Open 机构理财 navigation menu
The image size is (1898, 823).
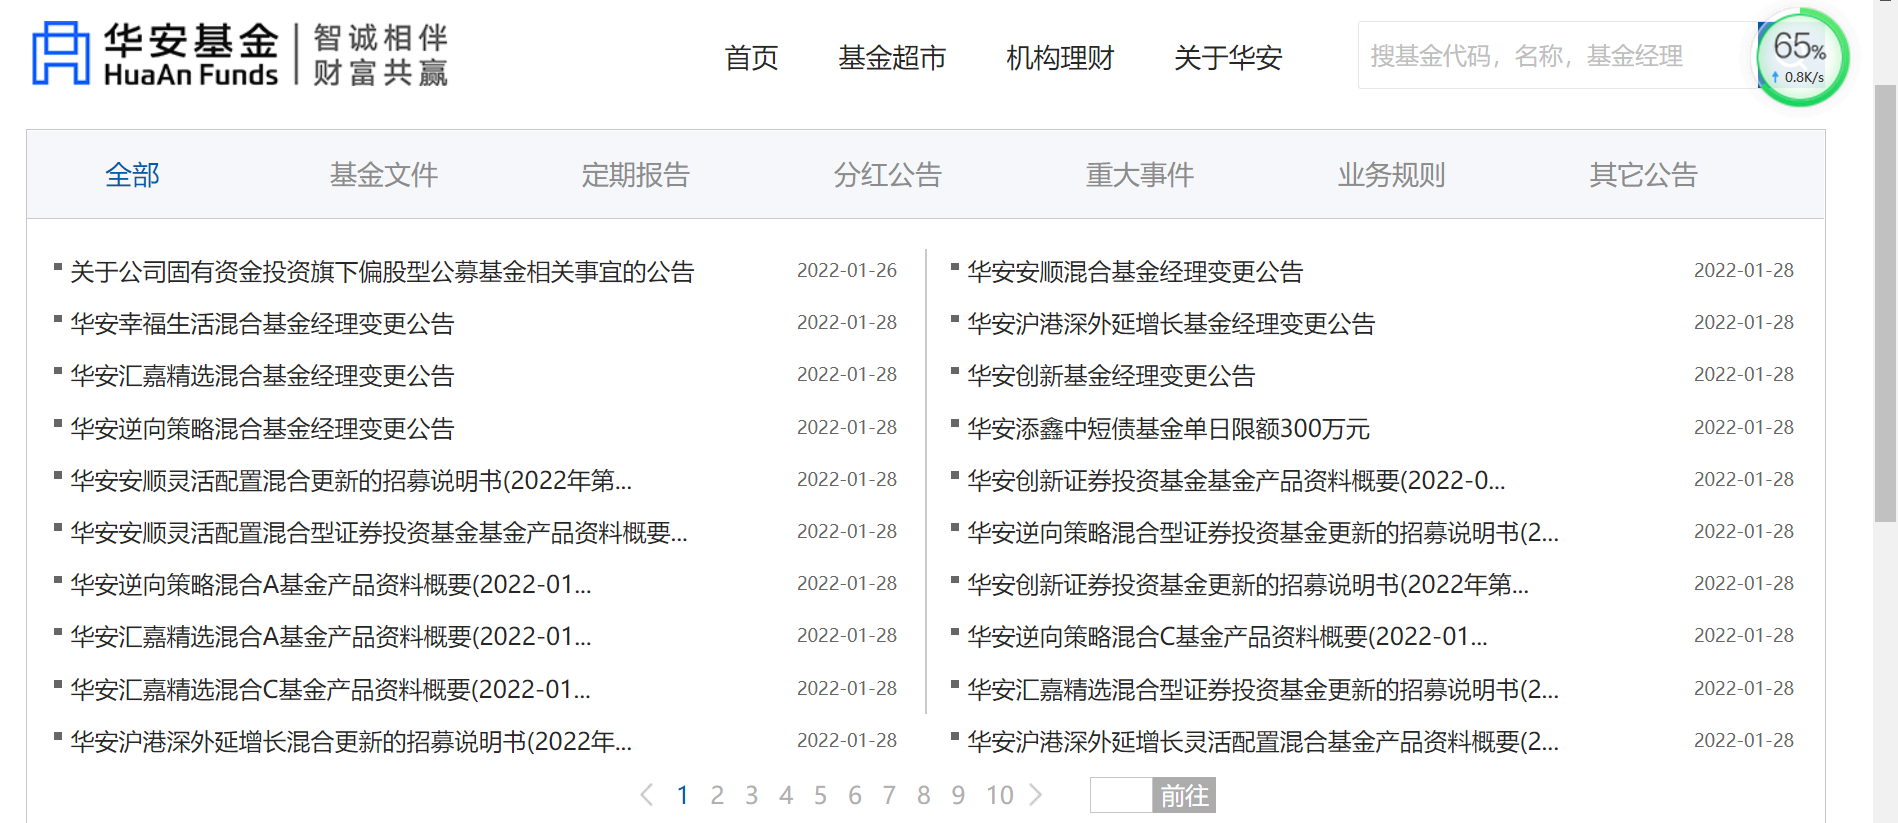pos(1060,58)
